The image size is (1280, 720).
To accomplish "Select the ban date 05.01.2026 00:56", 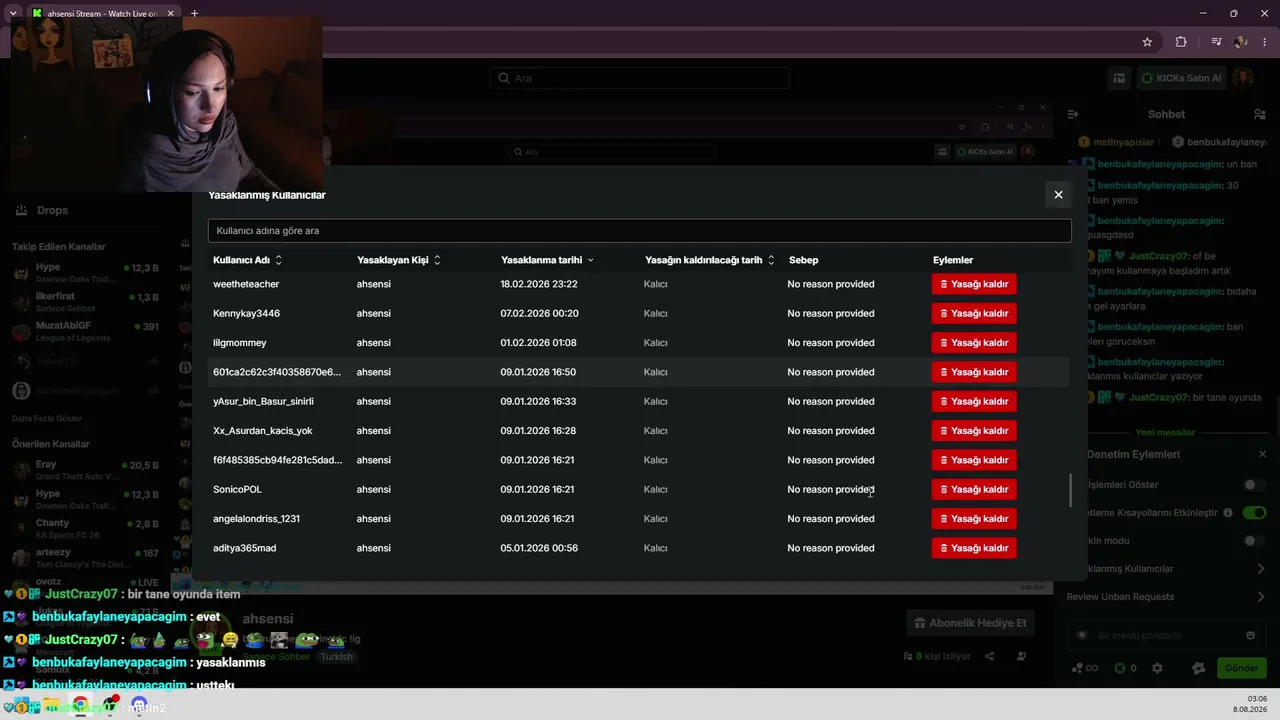I will tap(539, 548).
